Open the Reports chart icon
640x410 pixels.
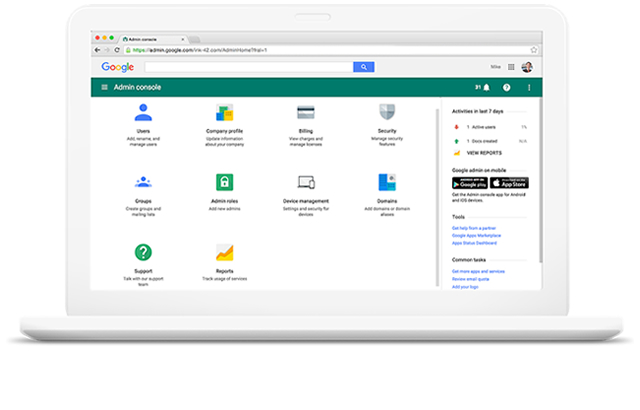[224, 252]
